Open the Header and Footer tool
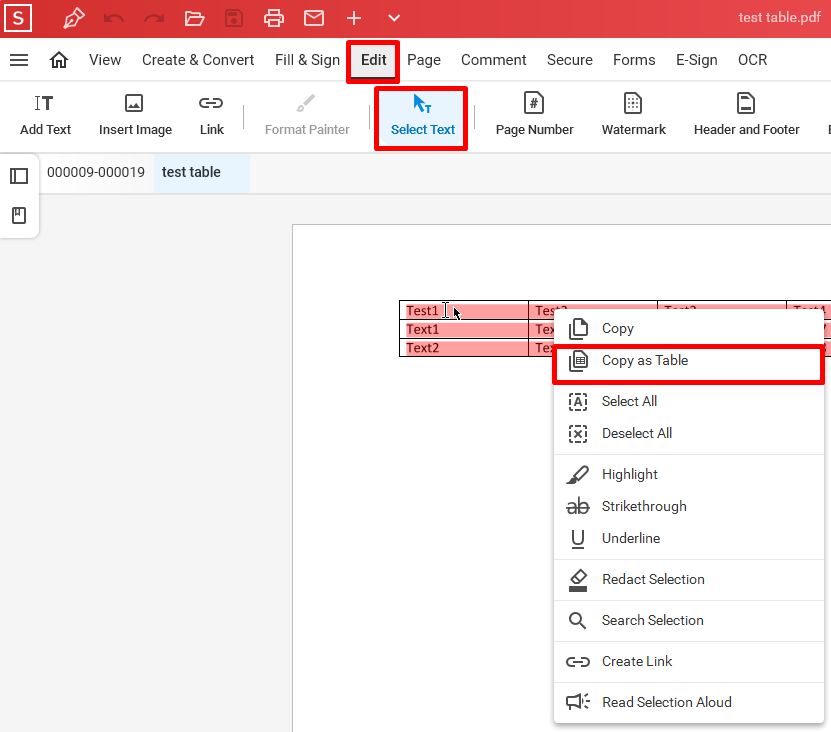The width and height of the screenshot is (831, 732). pos(746,116)
